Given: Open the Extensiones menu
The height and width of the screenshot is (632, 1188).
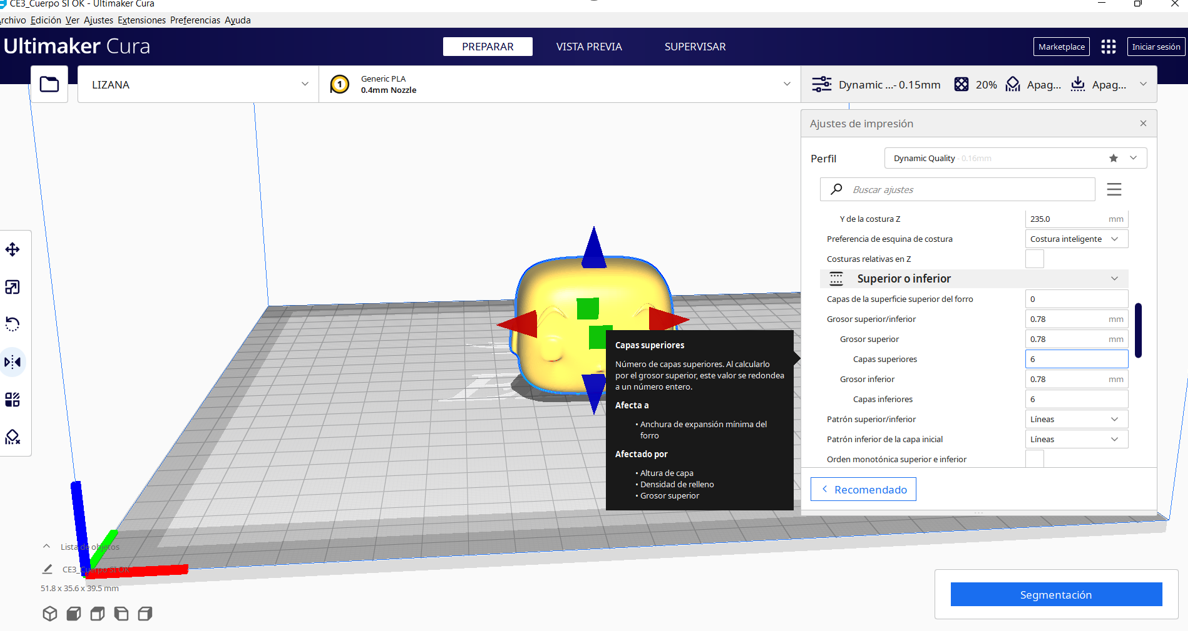Looking at the screenshot, I should [x=142, y=20].
